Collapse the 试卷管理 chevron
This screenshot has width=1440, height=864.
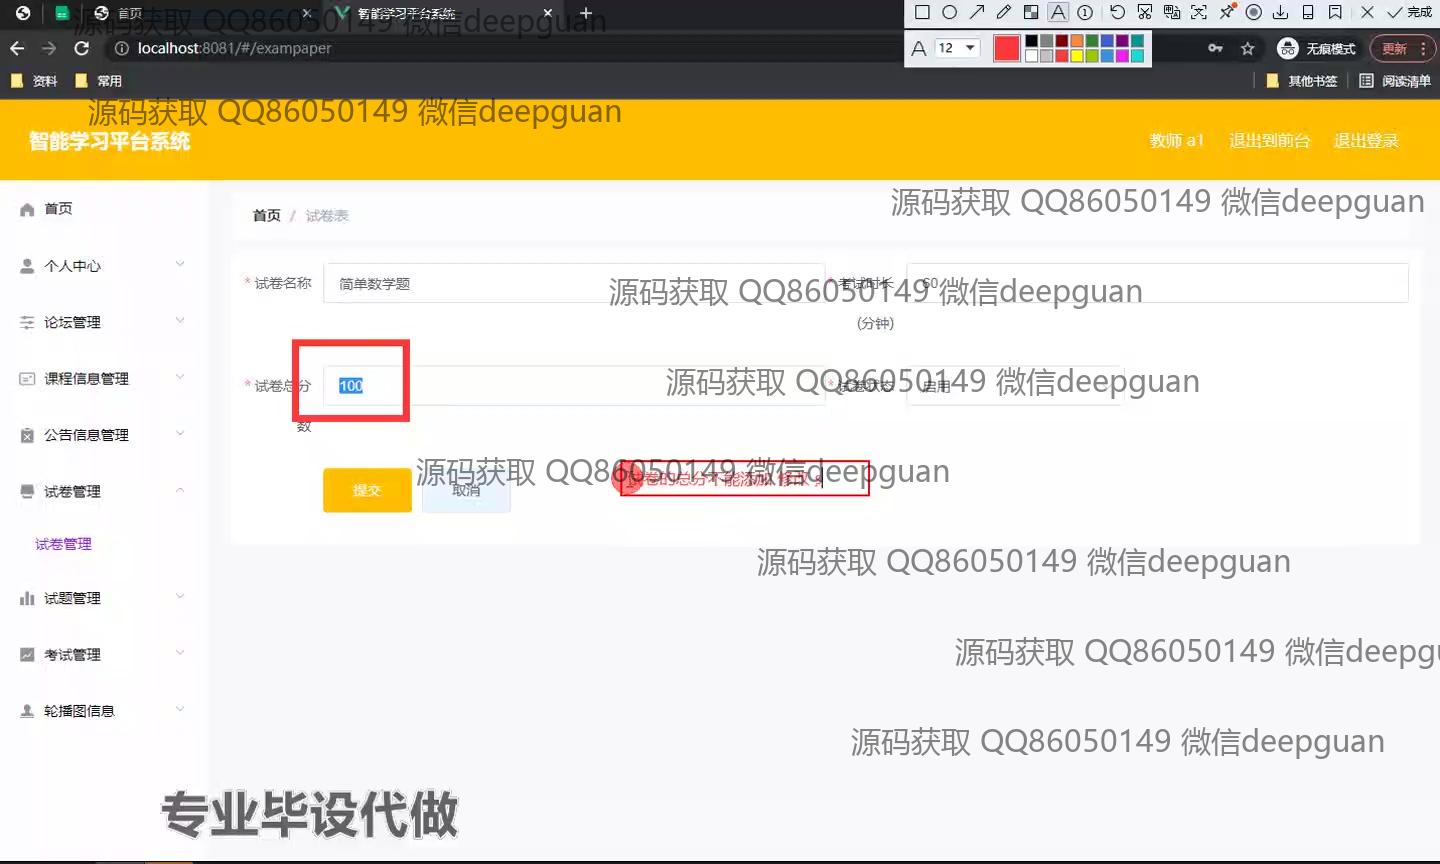[x=180, y=490]
